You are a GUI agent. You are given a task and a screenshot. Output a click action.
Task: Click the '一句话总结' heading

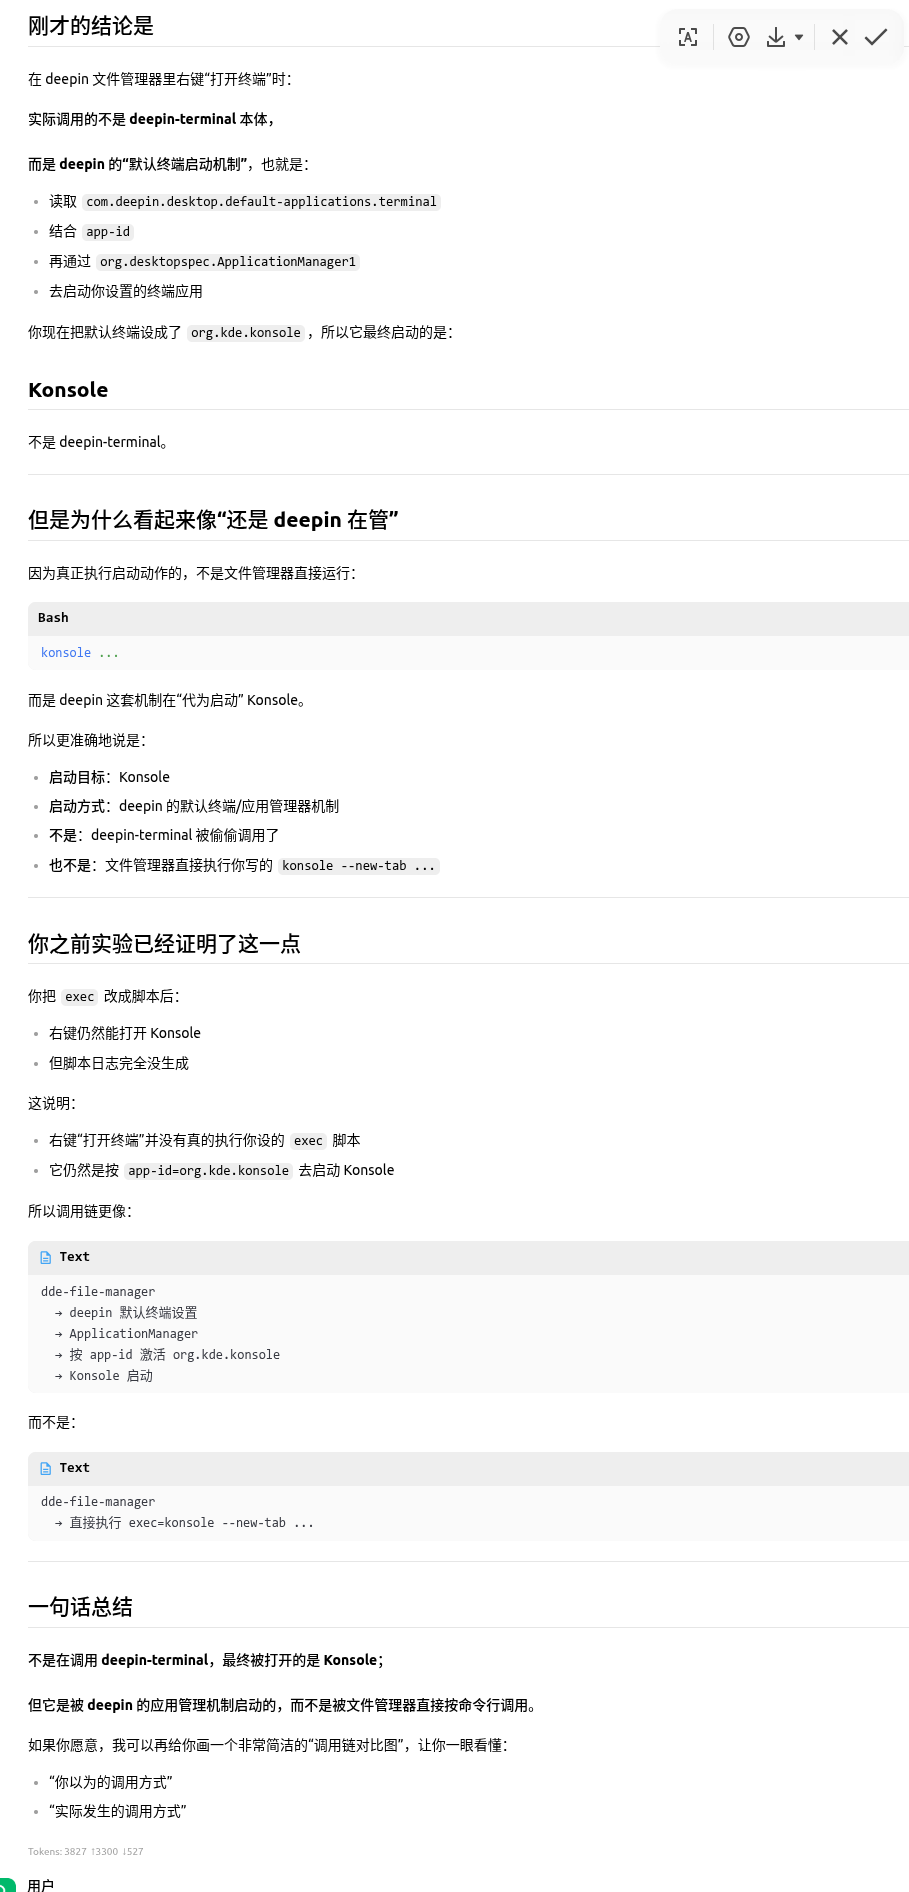[x=80, y=1607]
